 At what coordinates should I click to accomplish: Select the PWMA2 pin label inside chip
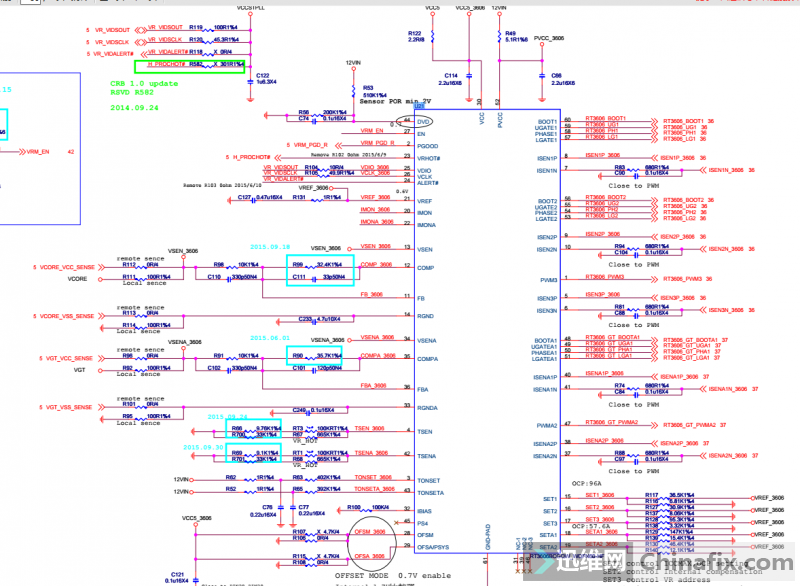coord(546,426)
